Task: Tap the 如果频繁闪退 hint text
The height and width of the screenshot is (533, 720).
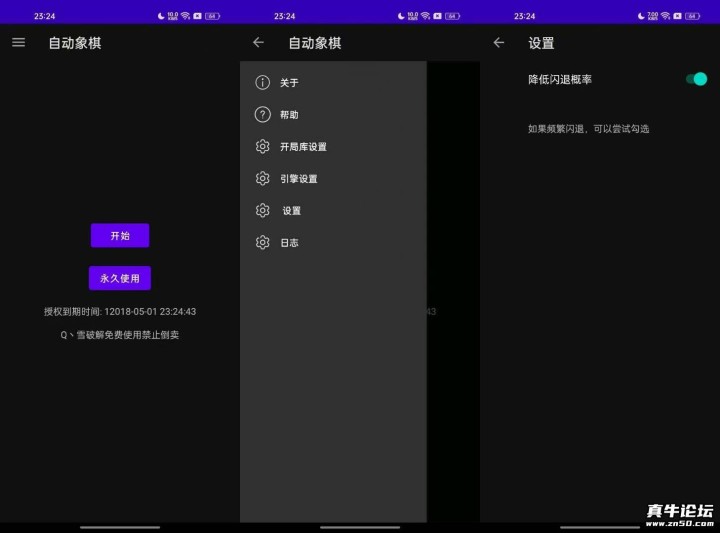Action: [588, 129]
